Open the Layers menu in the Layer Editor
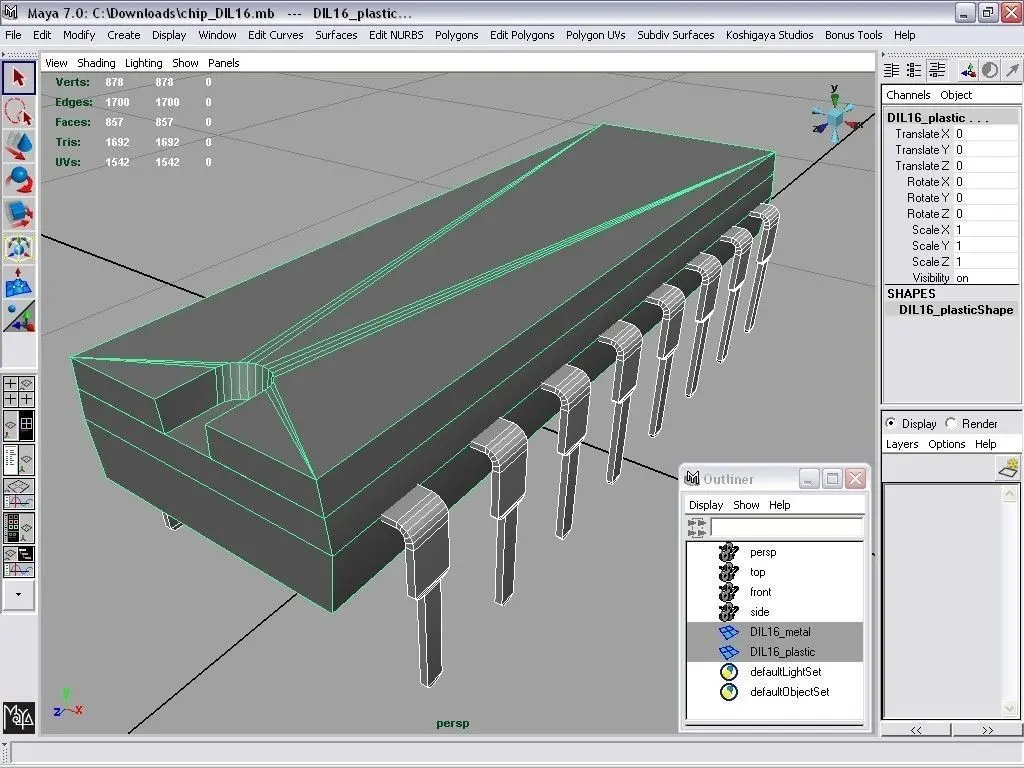1024x768 pixels. [902, 444]
